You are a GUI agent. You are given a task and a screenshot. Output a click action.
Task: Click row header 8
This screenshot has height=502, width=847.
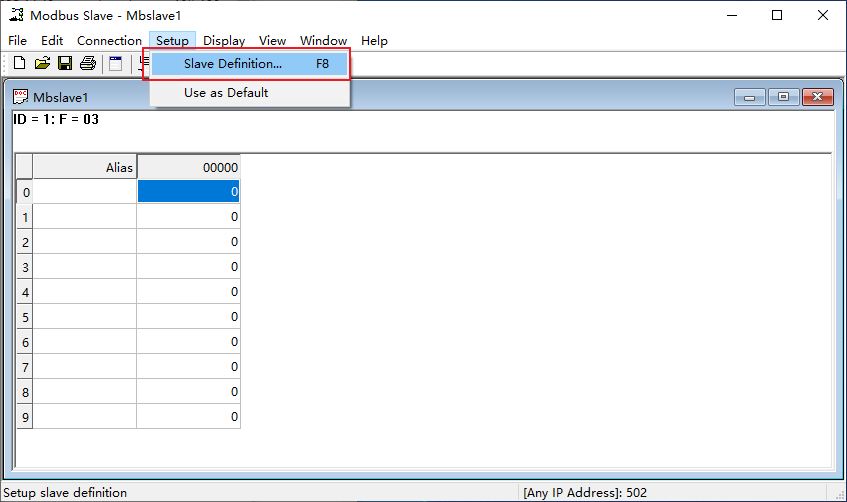click(x=25, y=391)
